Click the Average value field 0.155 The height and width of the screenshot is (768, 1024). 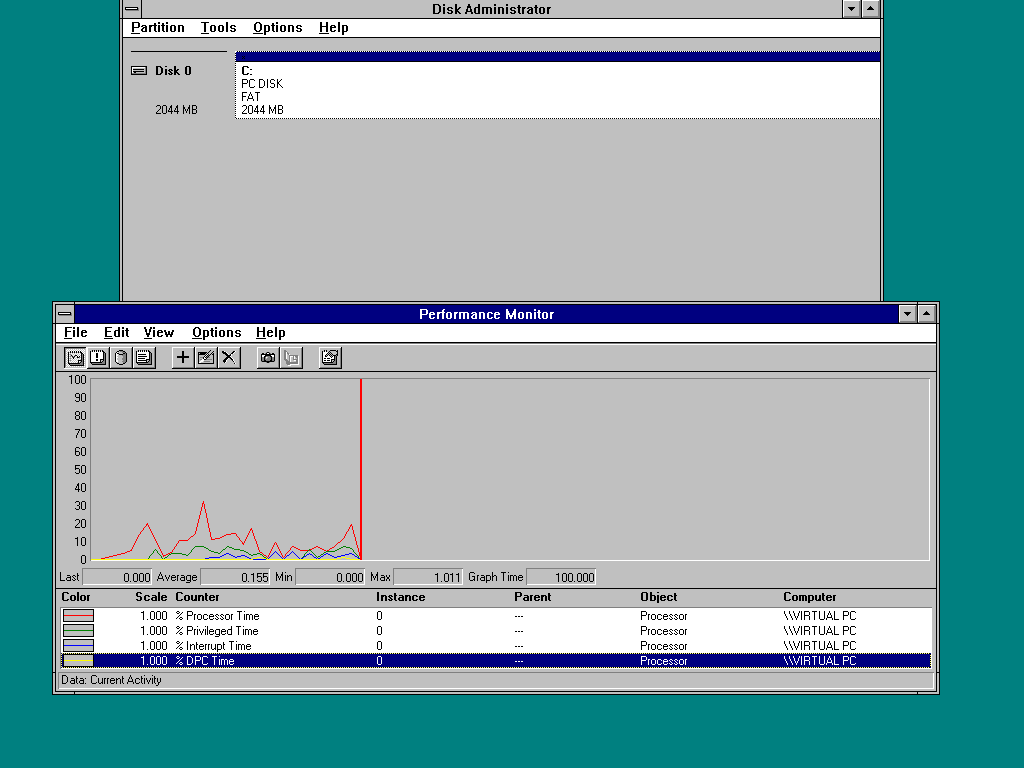point(235,577)
